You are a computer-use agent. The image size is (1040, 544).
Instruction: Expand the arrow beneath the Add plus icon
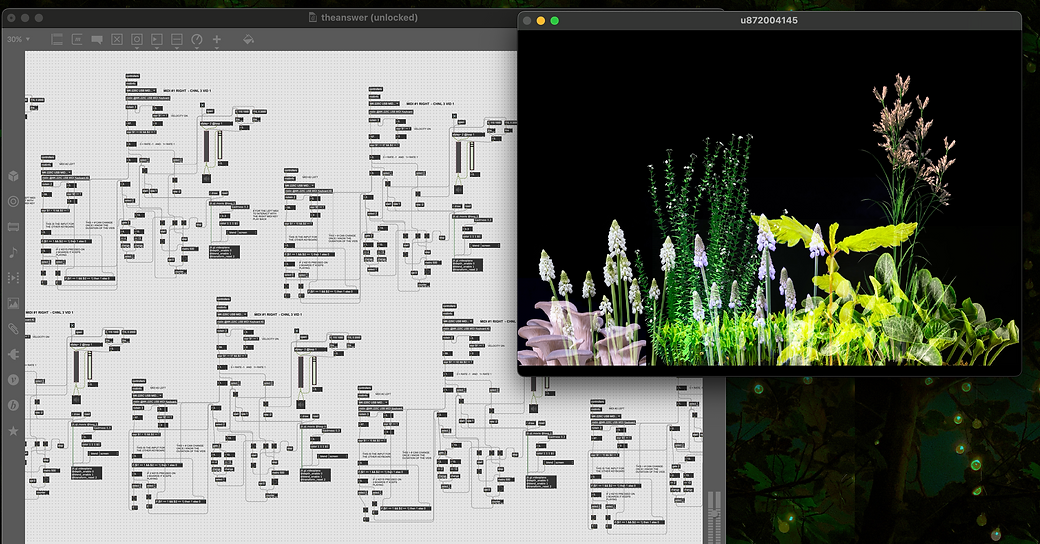(x=216, y=48)
